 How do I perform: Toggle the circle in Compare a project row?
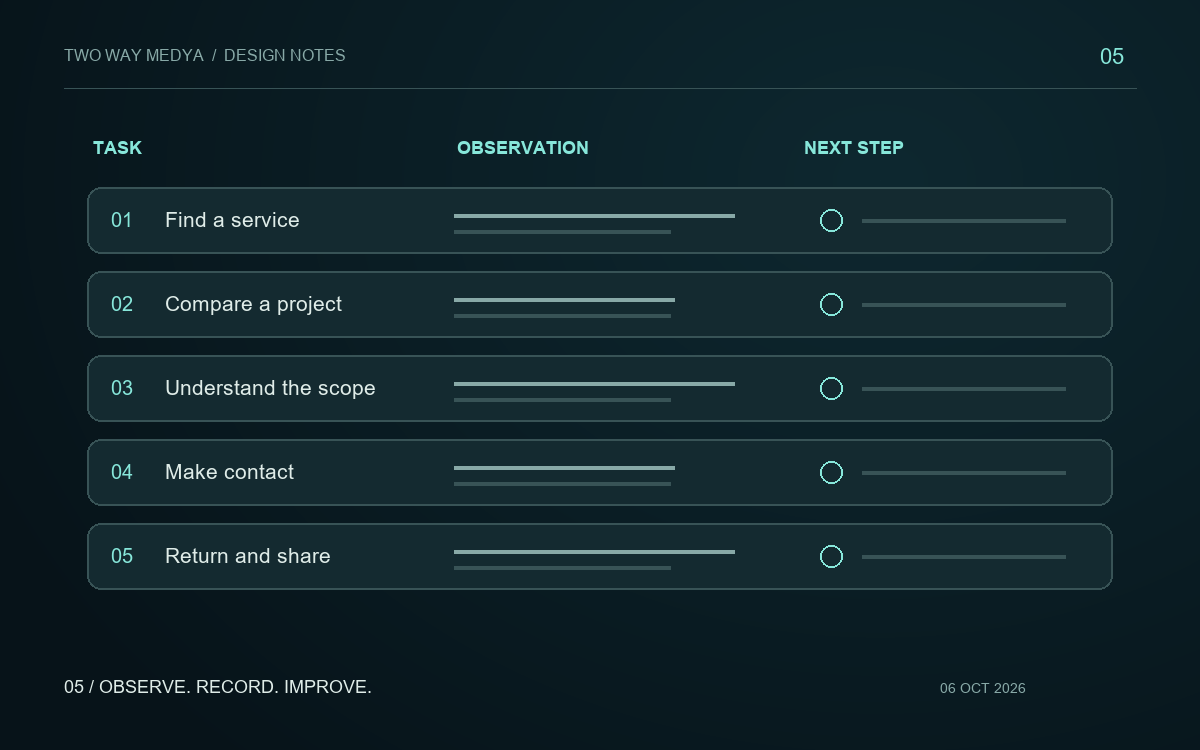coord(831,305)
